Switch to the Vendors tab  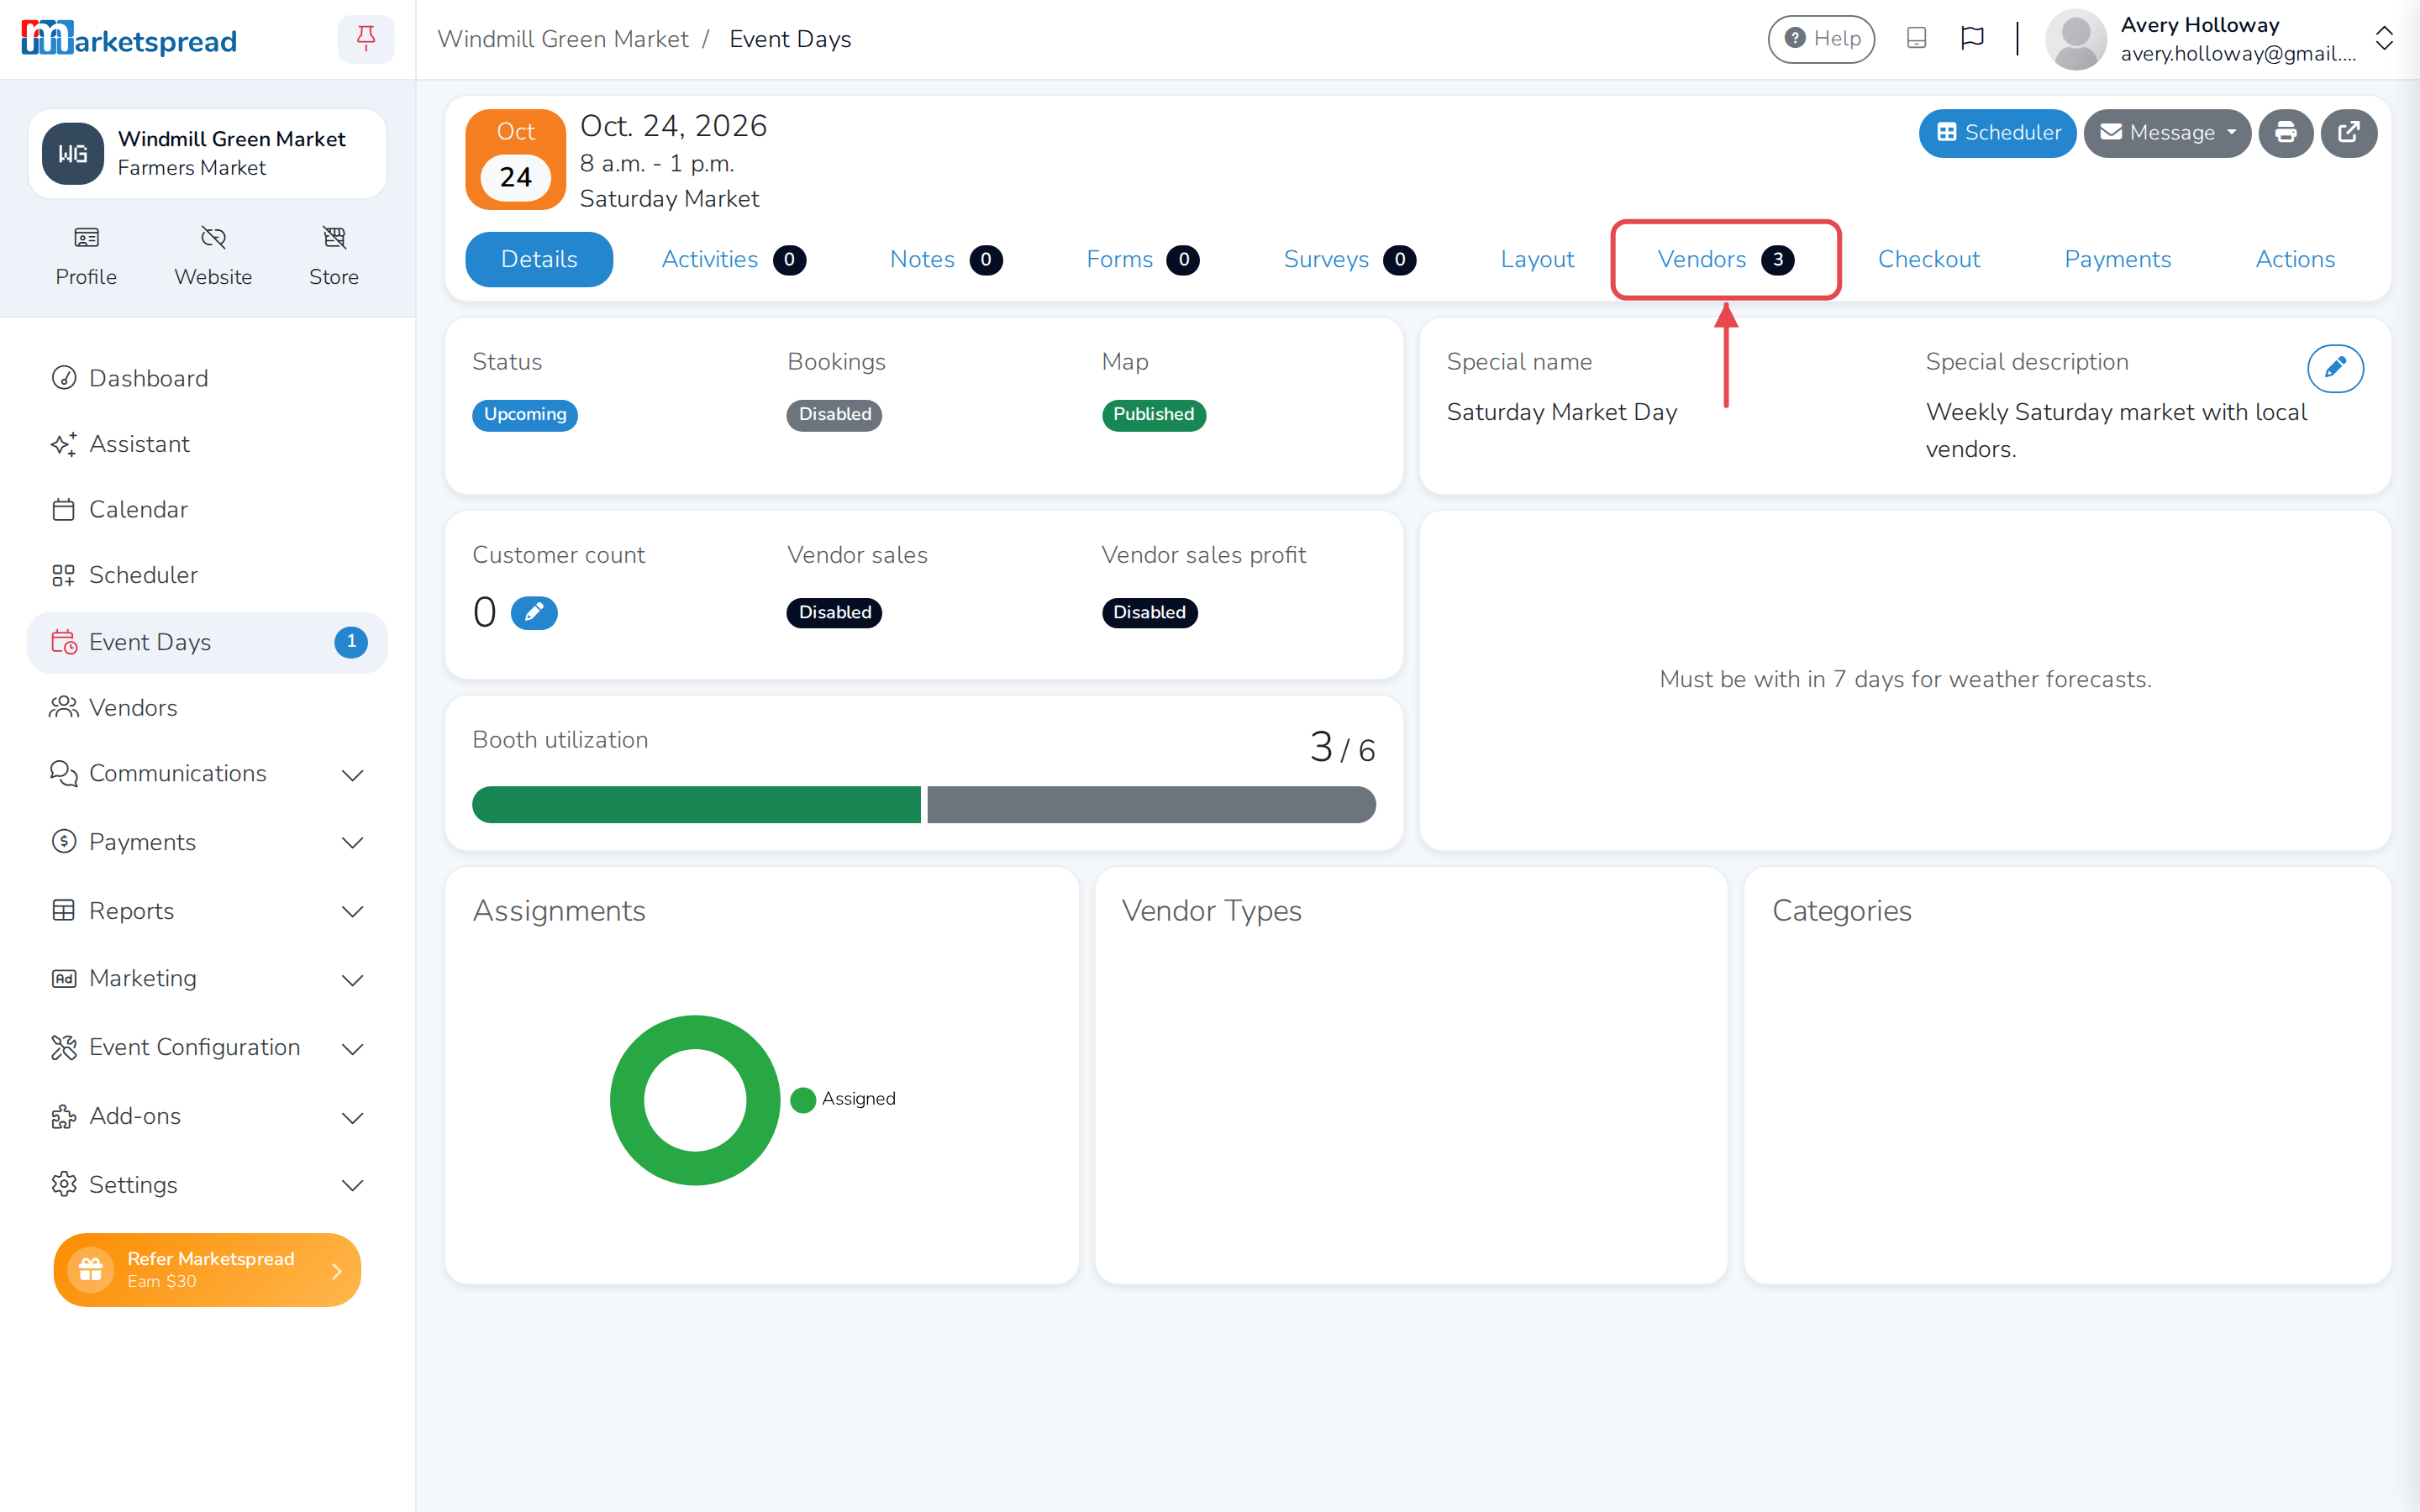point(1725,260)
